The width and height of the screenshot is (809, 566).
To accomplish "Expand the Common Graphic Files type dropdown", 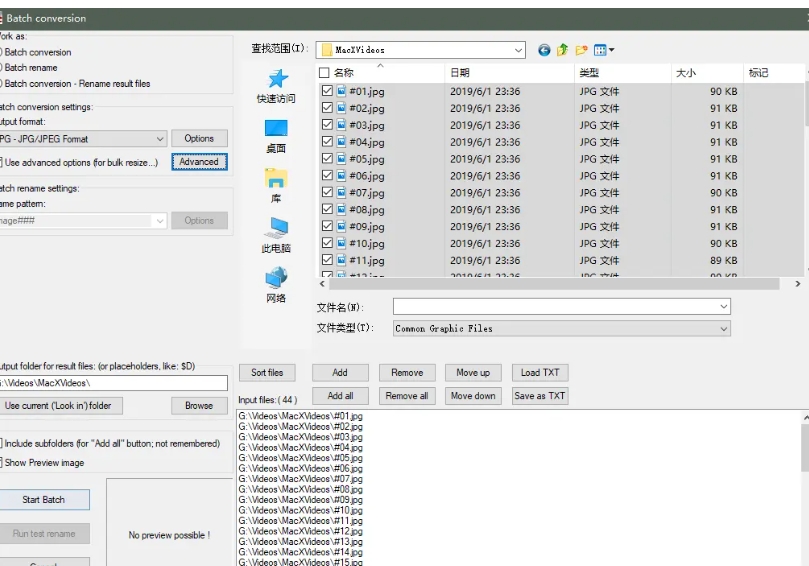I will coord(723,329).
